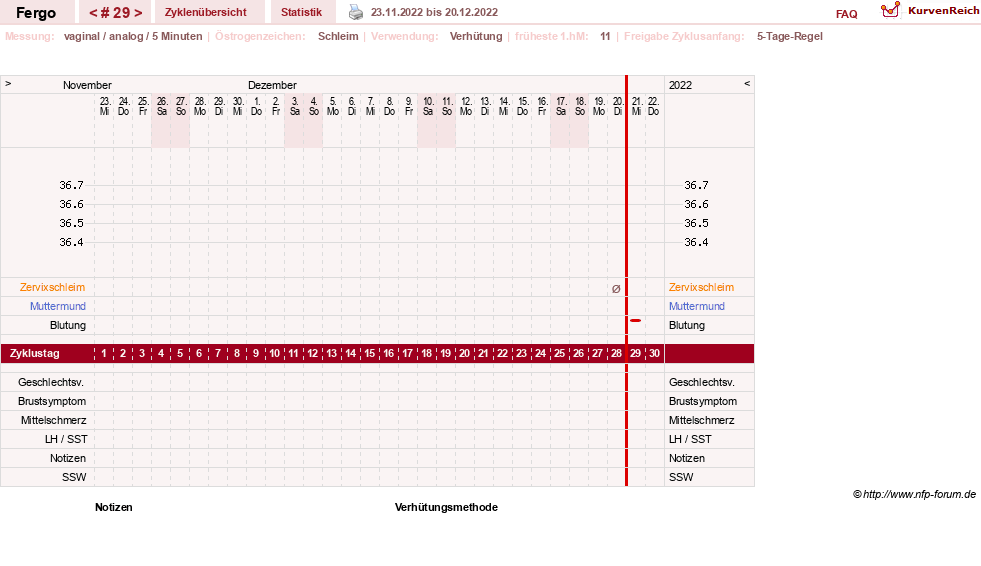Viewport: 981px width, 566px height.
Task: Click the right Zervixschleim label
Action: [x=701, y=287]
